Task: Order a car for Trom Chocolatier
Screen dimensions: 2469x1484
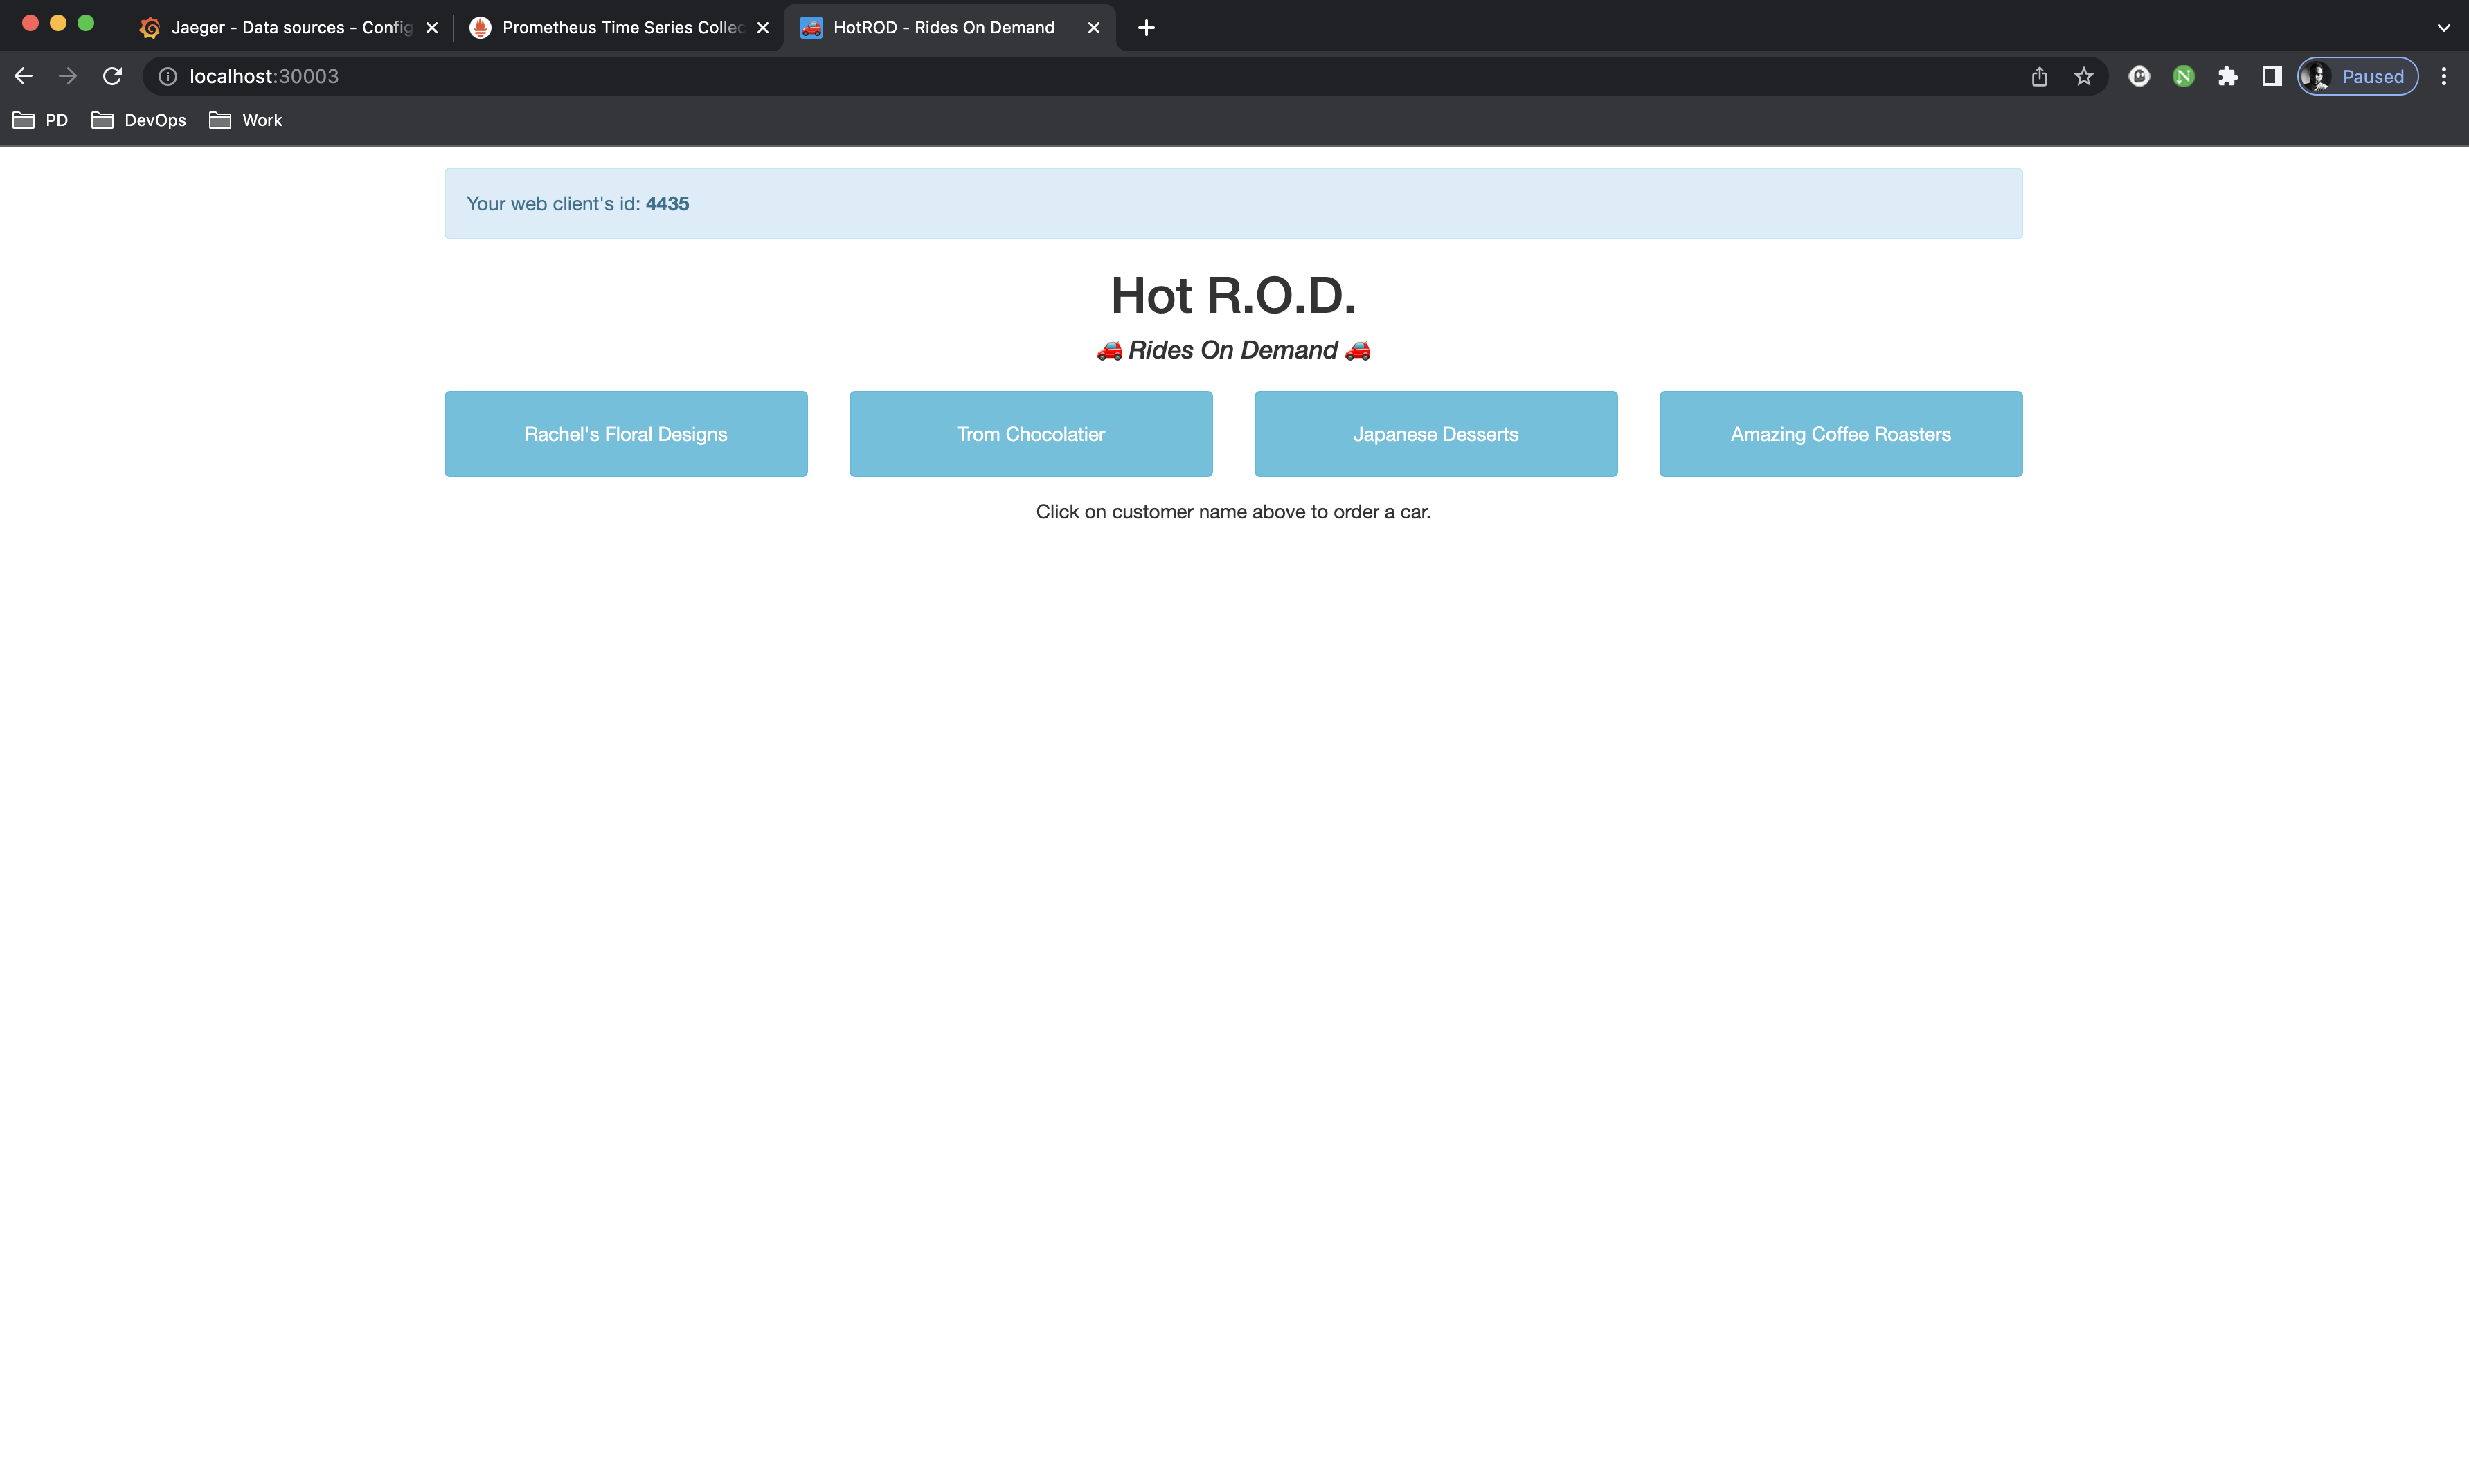Action: tap(1030, 434)
